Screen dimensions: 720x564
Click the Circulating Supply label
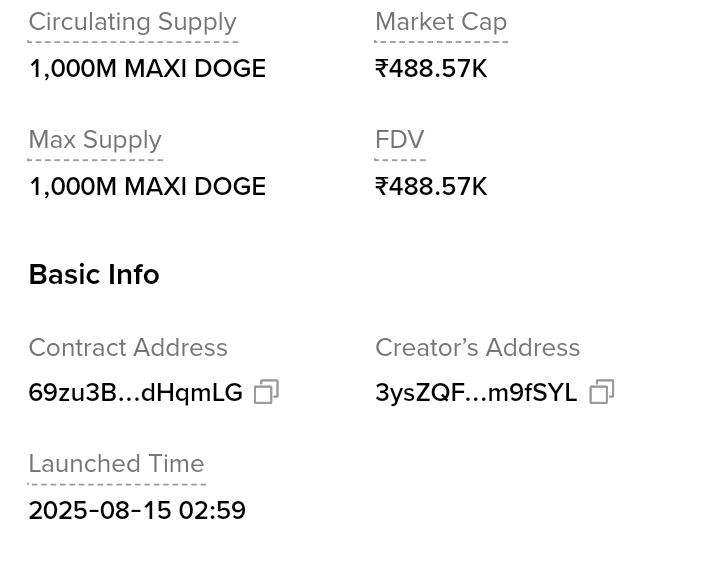coord(132,22)
